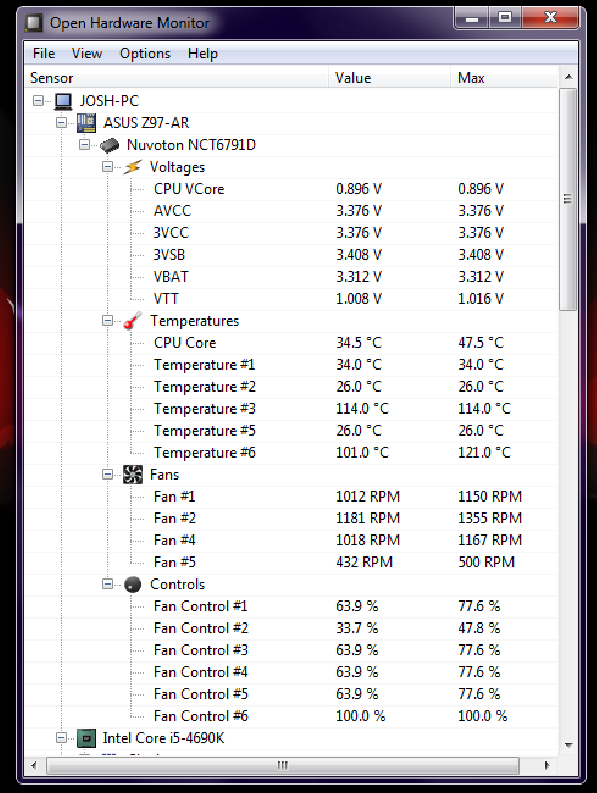597x793 pixels.
Task: Click the 47.5 °C max value
Action: point(481,343)
